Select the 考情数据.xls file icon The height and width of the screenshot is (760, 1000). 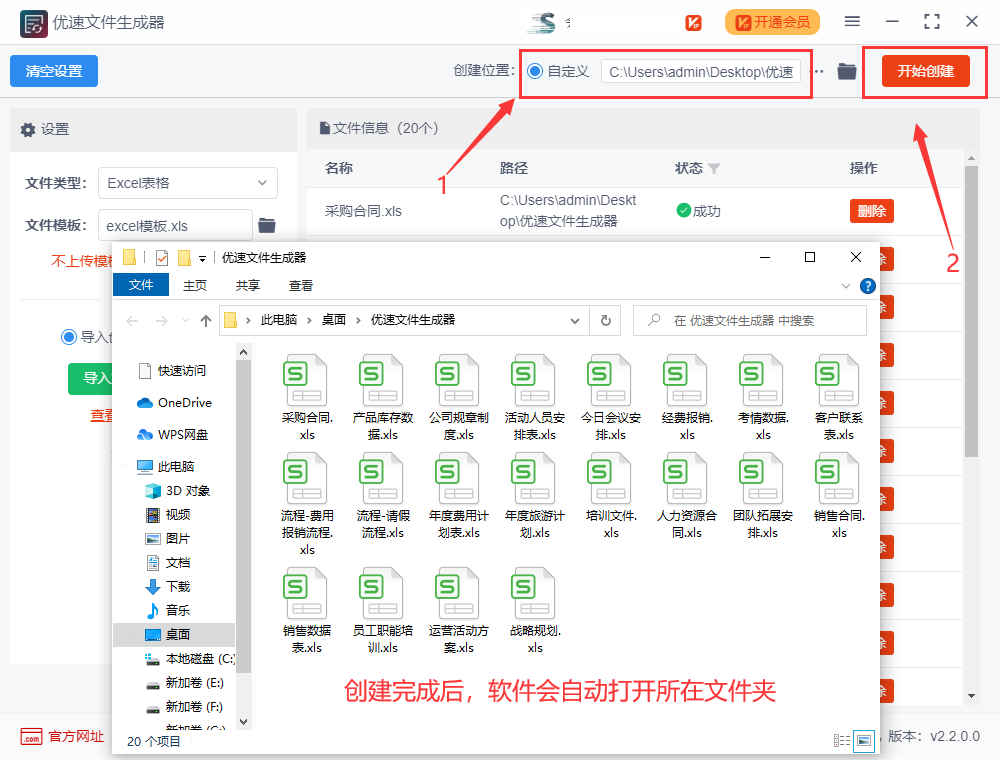click(x=761, y=381)
